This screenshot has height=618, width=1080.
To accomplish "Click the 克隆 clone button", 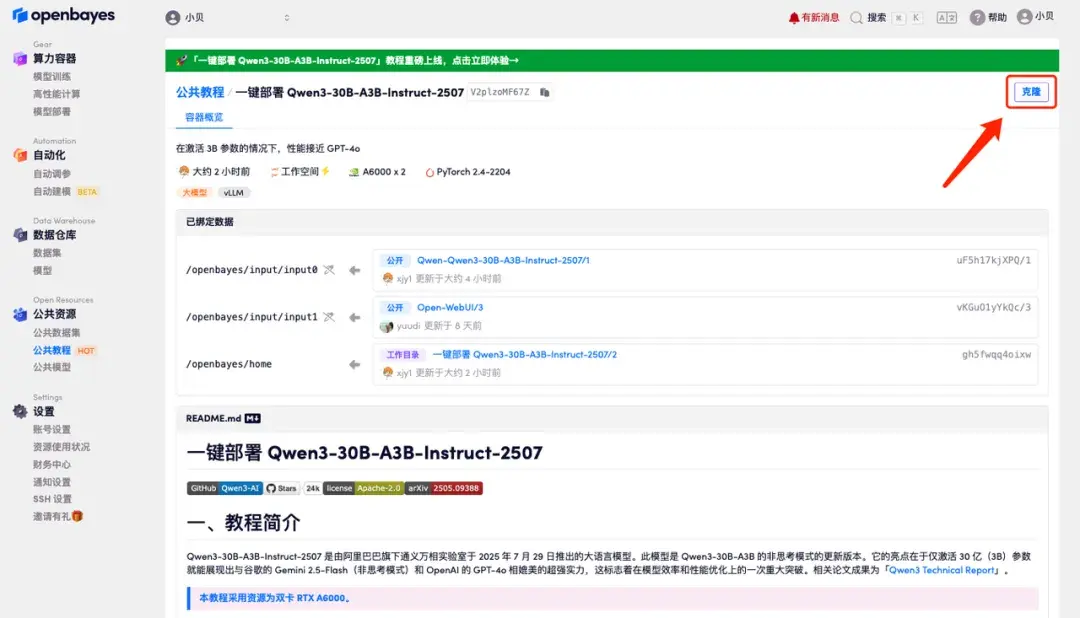I will tap(1030, 91).
